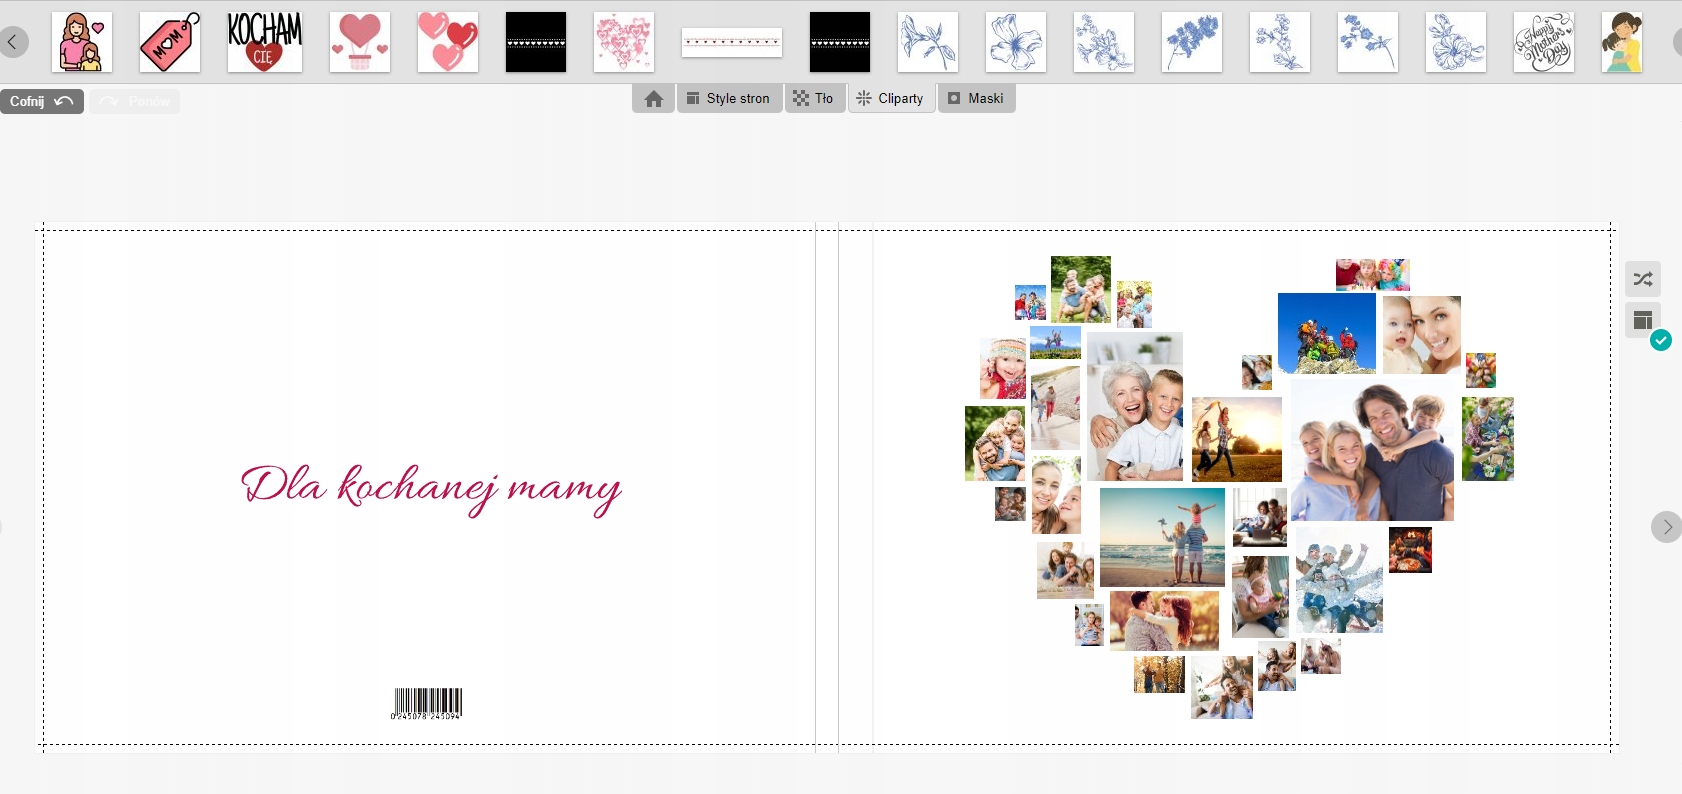Viewport: 1682px width, 794px height.
Task: Pick the child in knitted hat photo
Action: point(1003,368)
